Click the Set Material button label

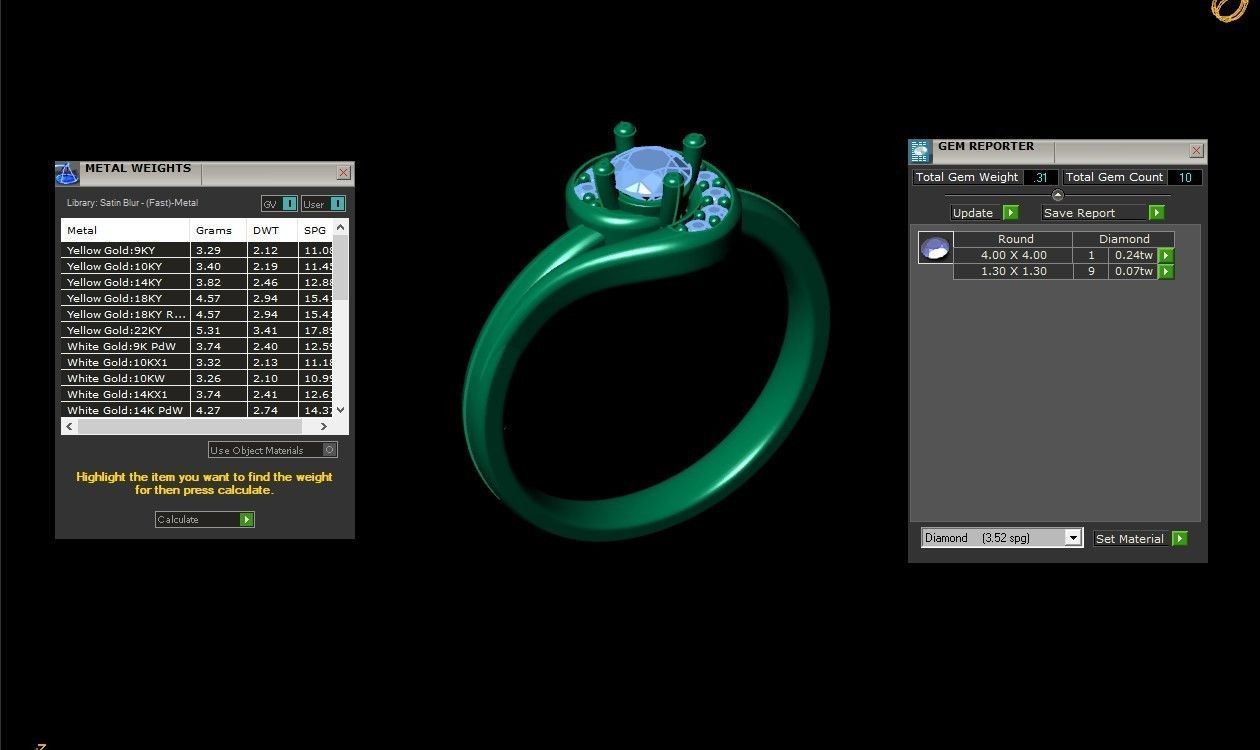[1130, 539]
